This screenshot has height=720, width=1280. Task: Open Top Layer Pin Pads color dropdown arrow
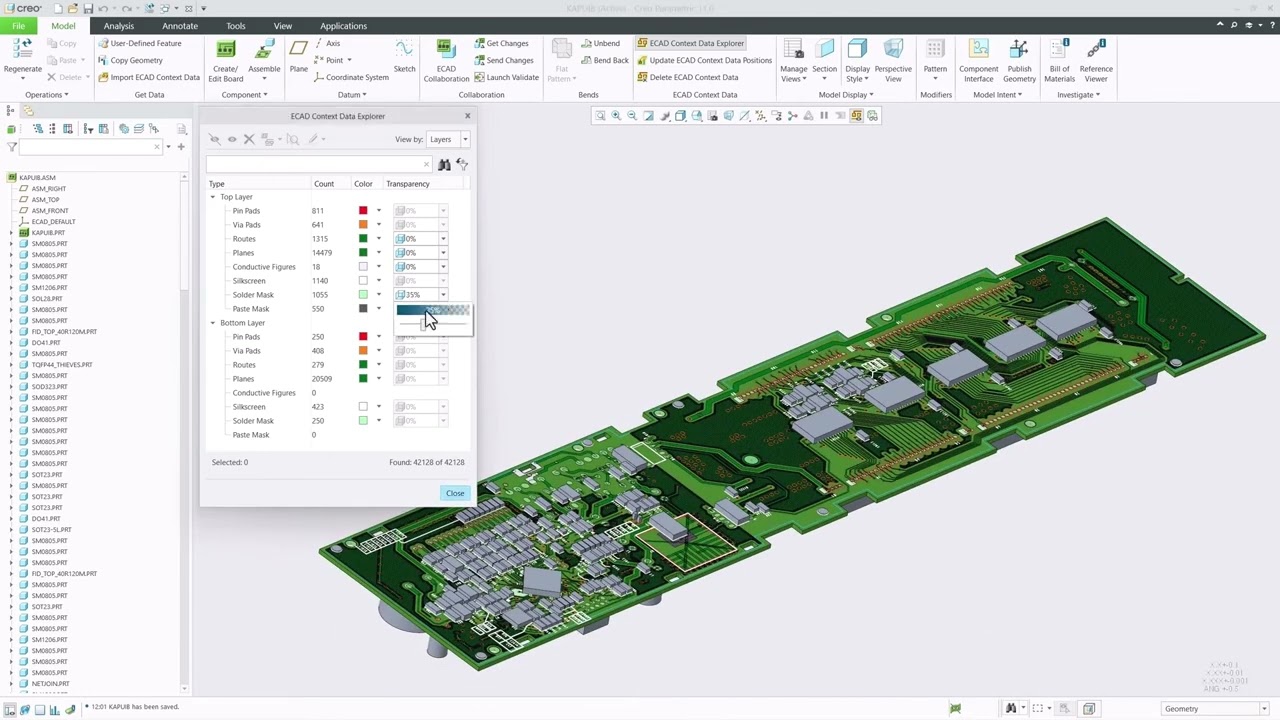[378, 211]
